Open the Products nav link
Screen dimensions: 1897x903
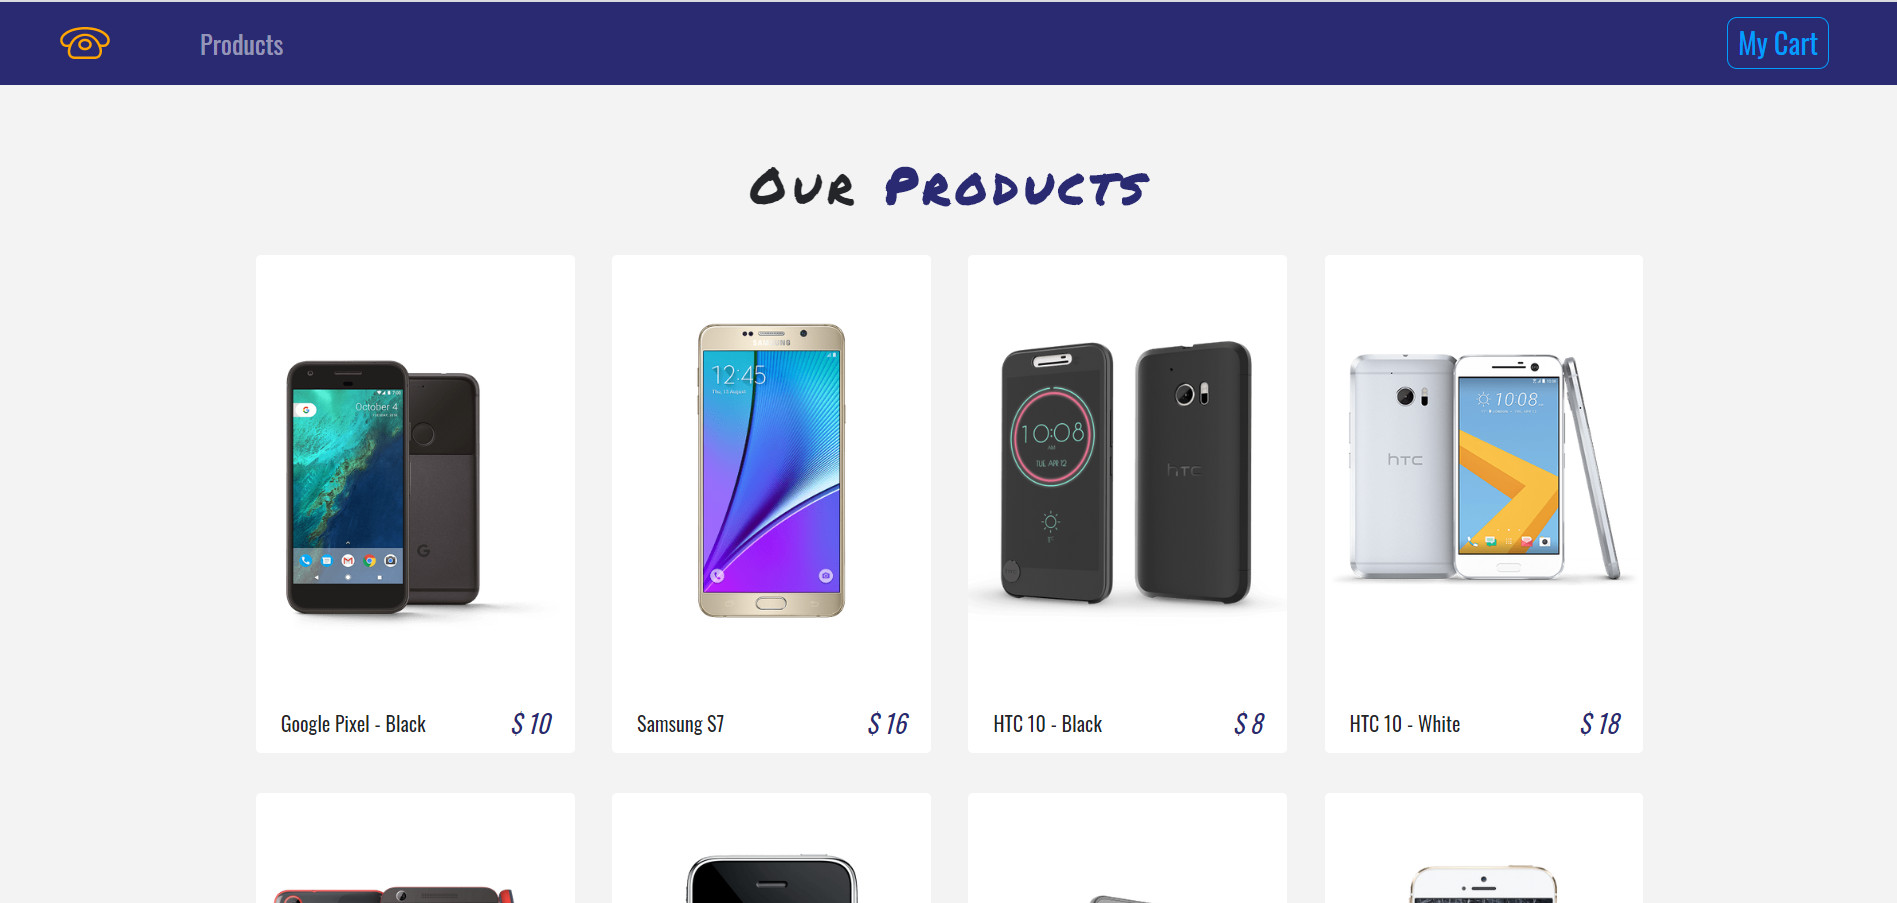(x=241, y=45)
